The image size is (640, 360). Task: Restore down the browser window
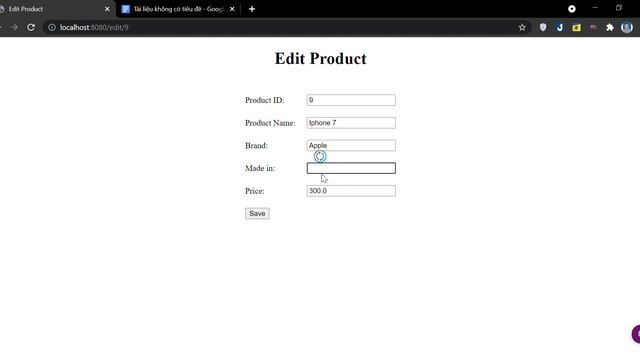(x=619, y=8)
